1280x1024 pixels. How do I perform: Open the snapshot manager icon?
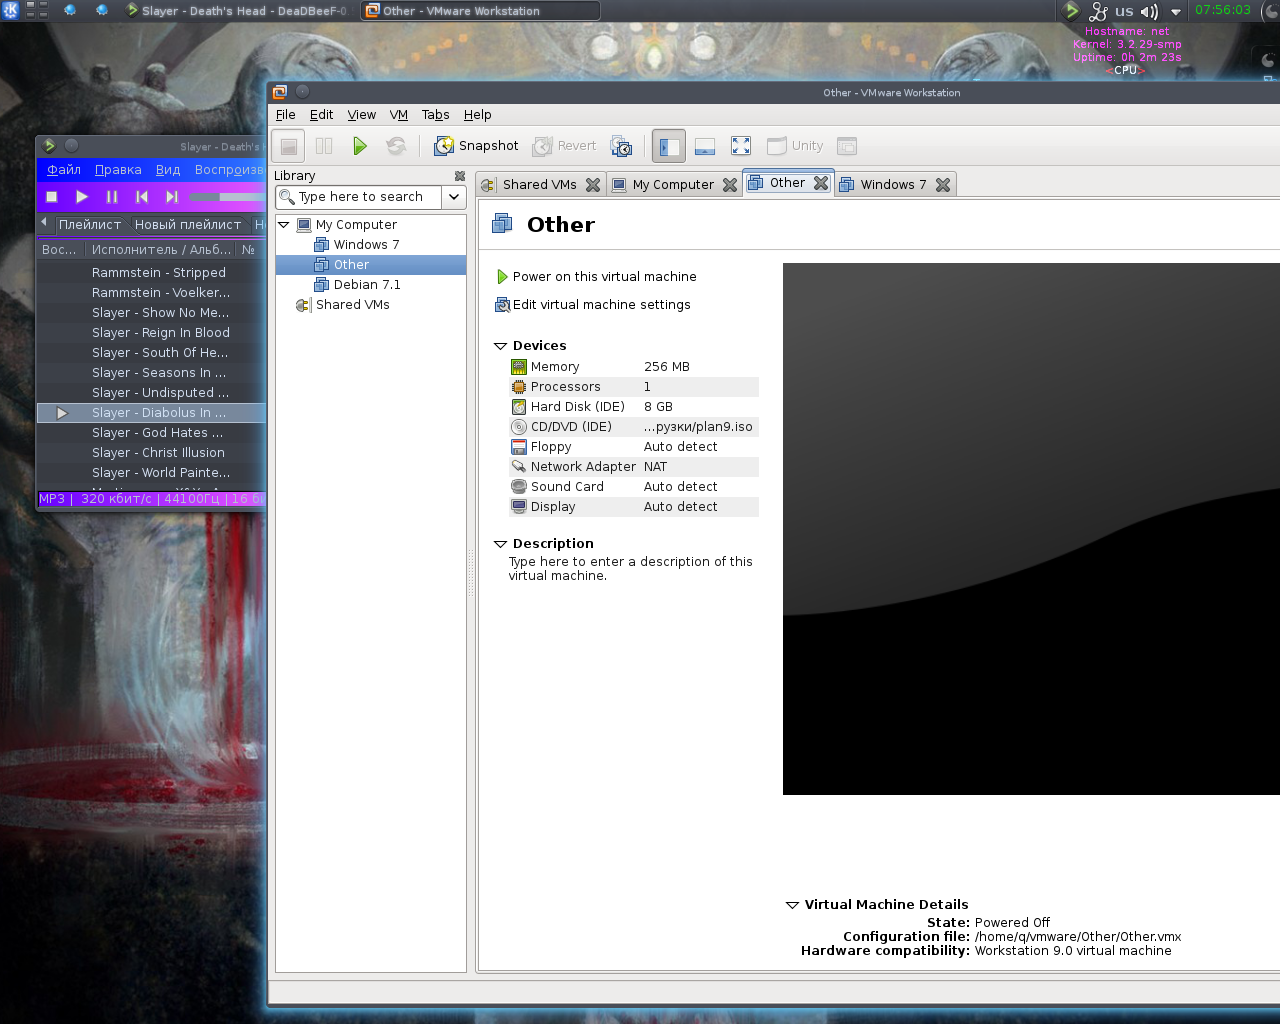[621, 146]
